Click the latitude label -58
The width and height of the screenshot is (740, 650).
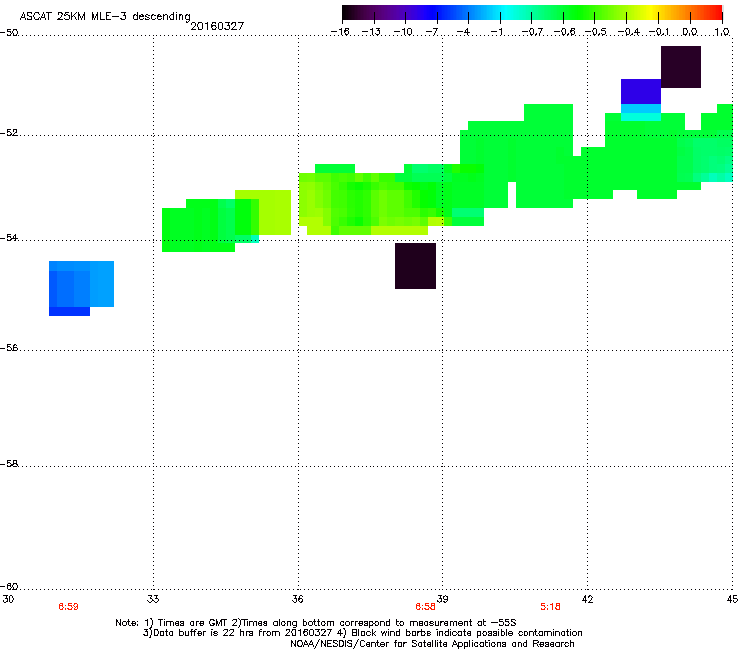[9, 464]
